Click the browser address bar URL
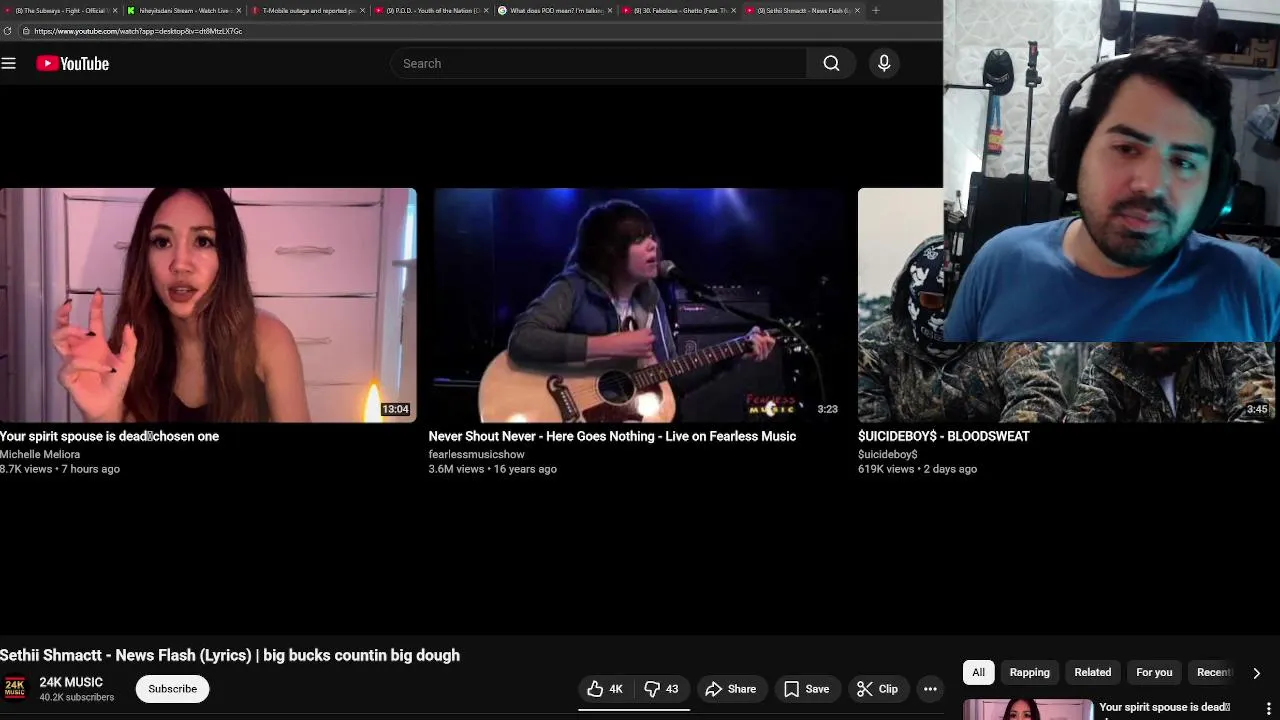The image size is (1280, 720). coord(138,31)
